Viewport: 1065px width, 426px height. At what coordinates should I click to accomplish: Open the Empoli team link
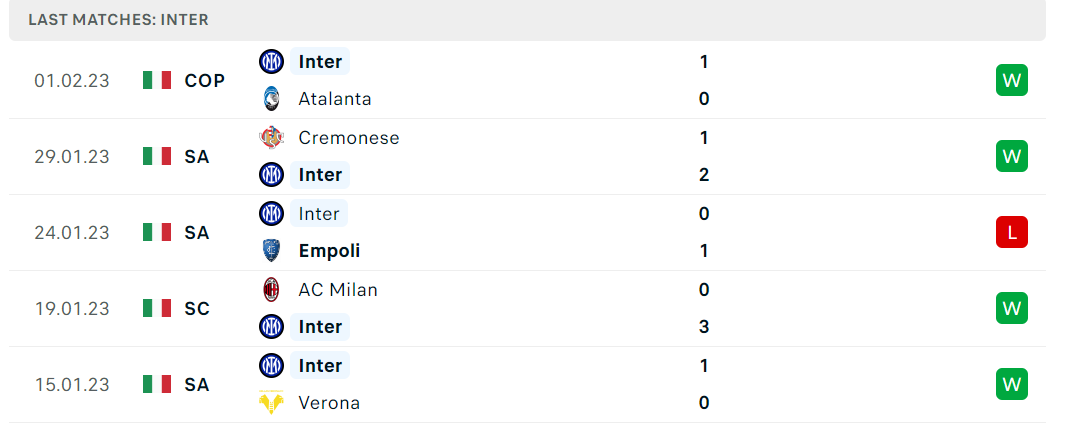tap(329, 251)
